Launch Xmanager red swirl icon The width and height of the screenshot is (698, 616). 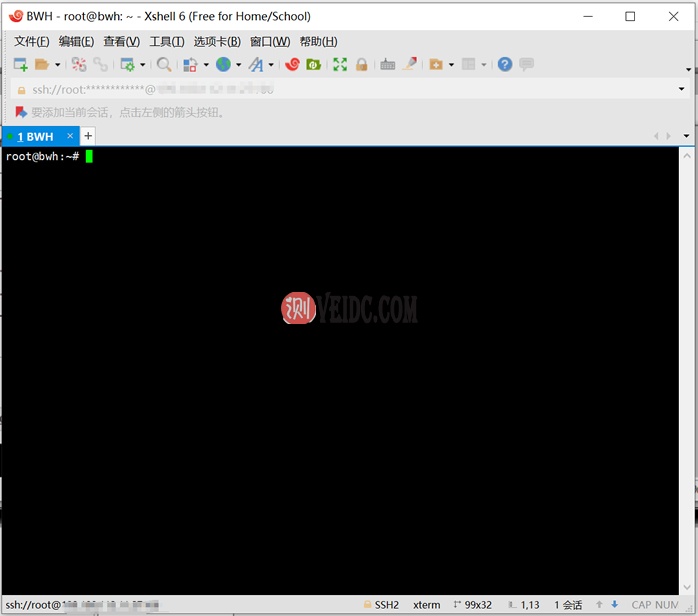click(x=292, y=65)
